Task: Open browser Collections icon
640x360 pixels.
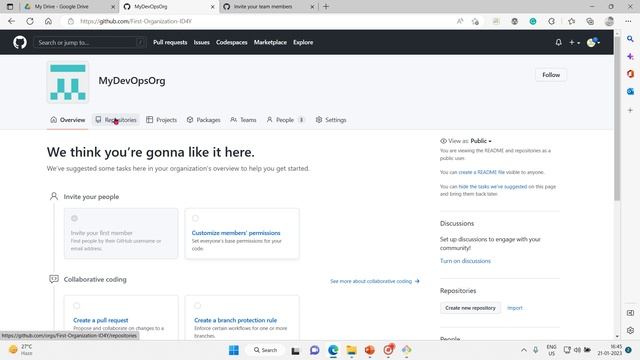Action: (590, 21)
